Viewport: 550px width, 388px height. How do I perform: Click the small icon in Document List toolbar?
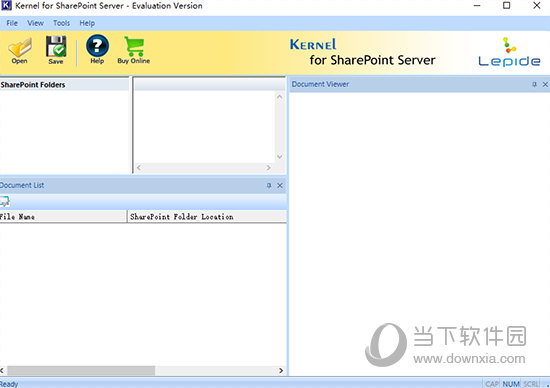tap(5, 202)
